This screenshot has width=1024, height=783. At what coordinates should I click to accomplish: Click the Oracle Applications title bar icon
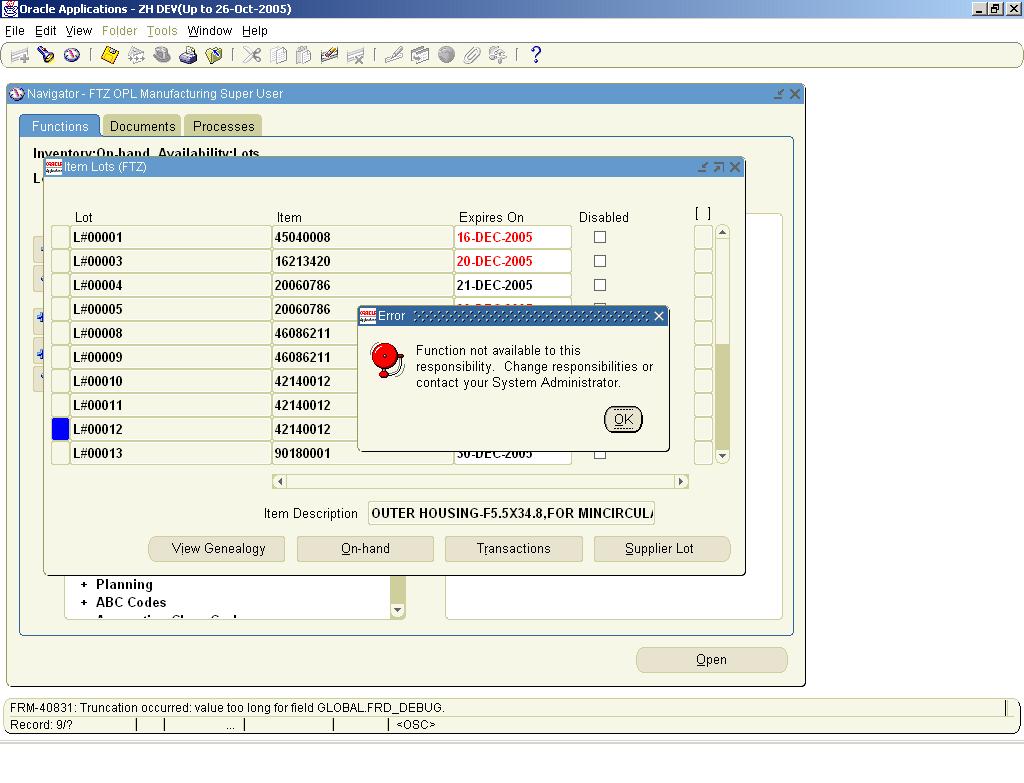(10, 9)
